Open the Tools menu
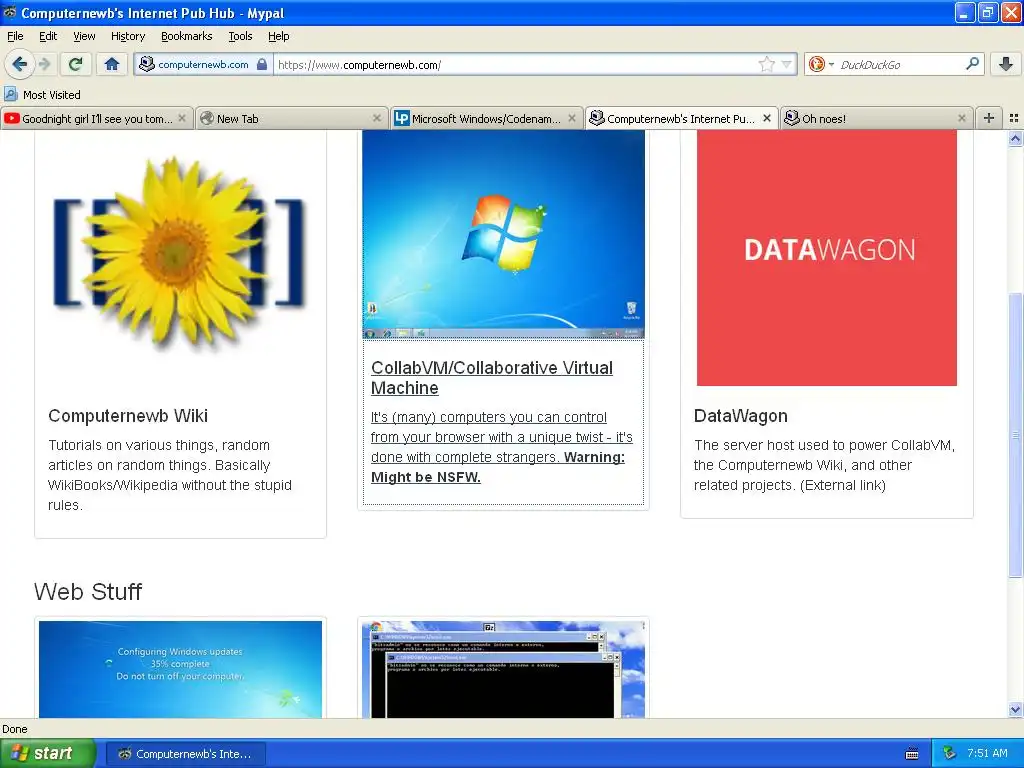 (x=240, y=36)
